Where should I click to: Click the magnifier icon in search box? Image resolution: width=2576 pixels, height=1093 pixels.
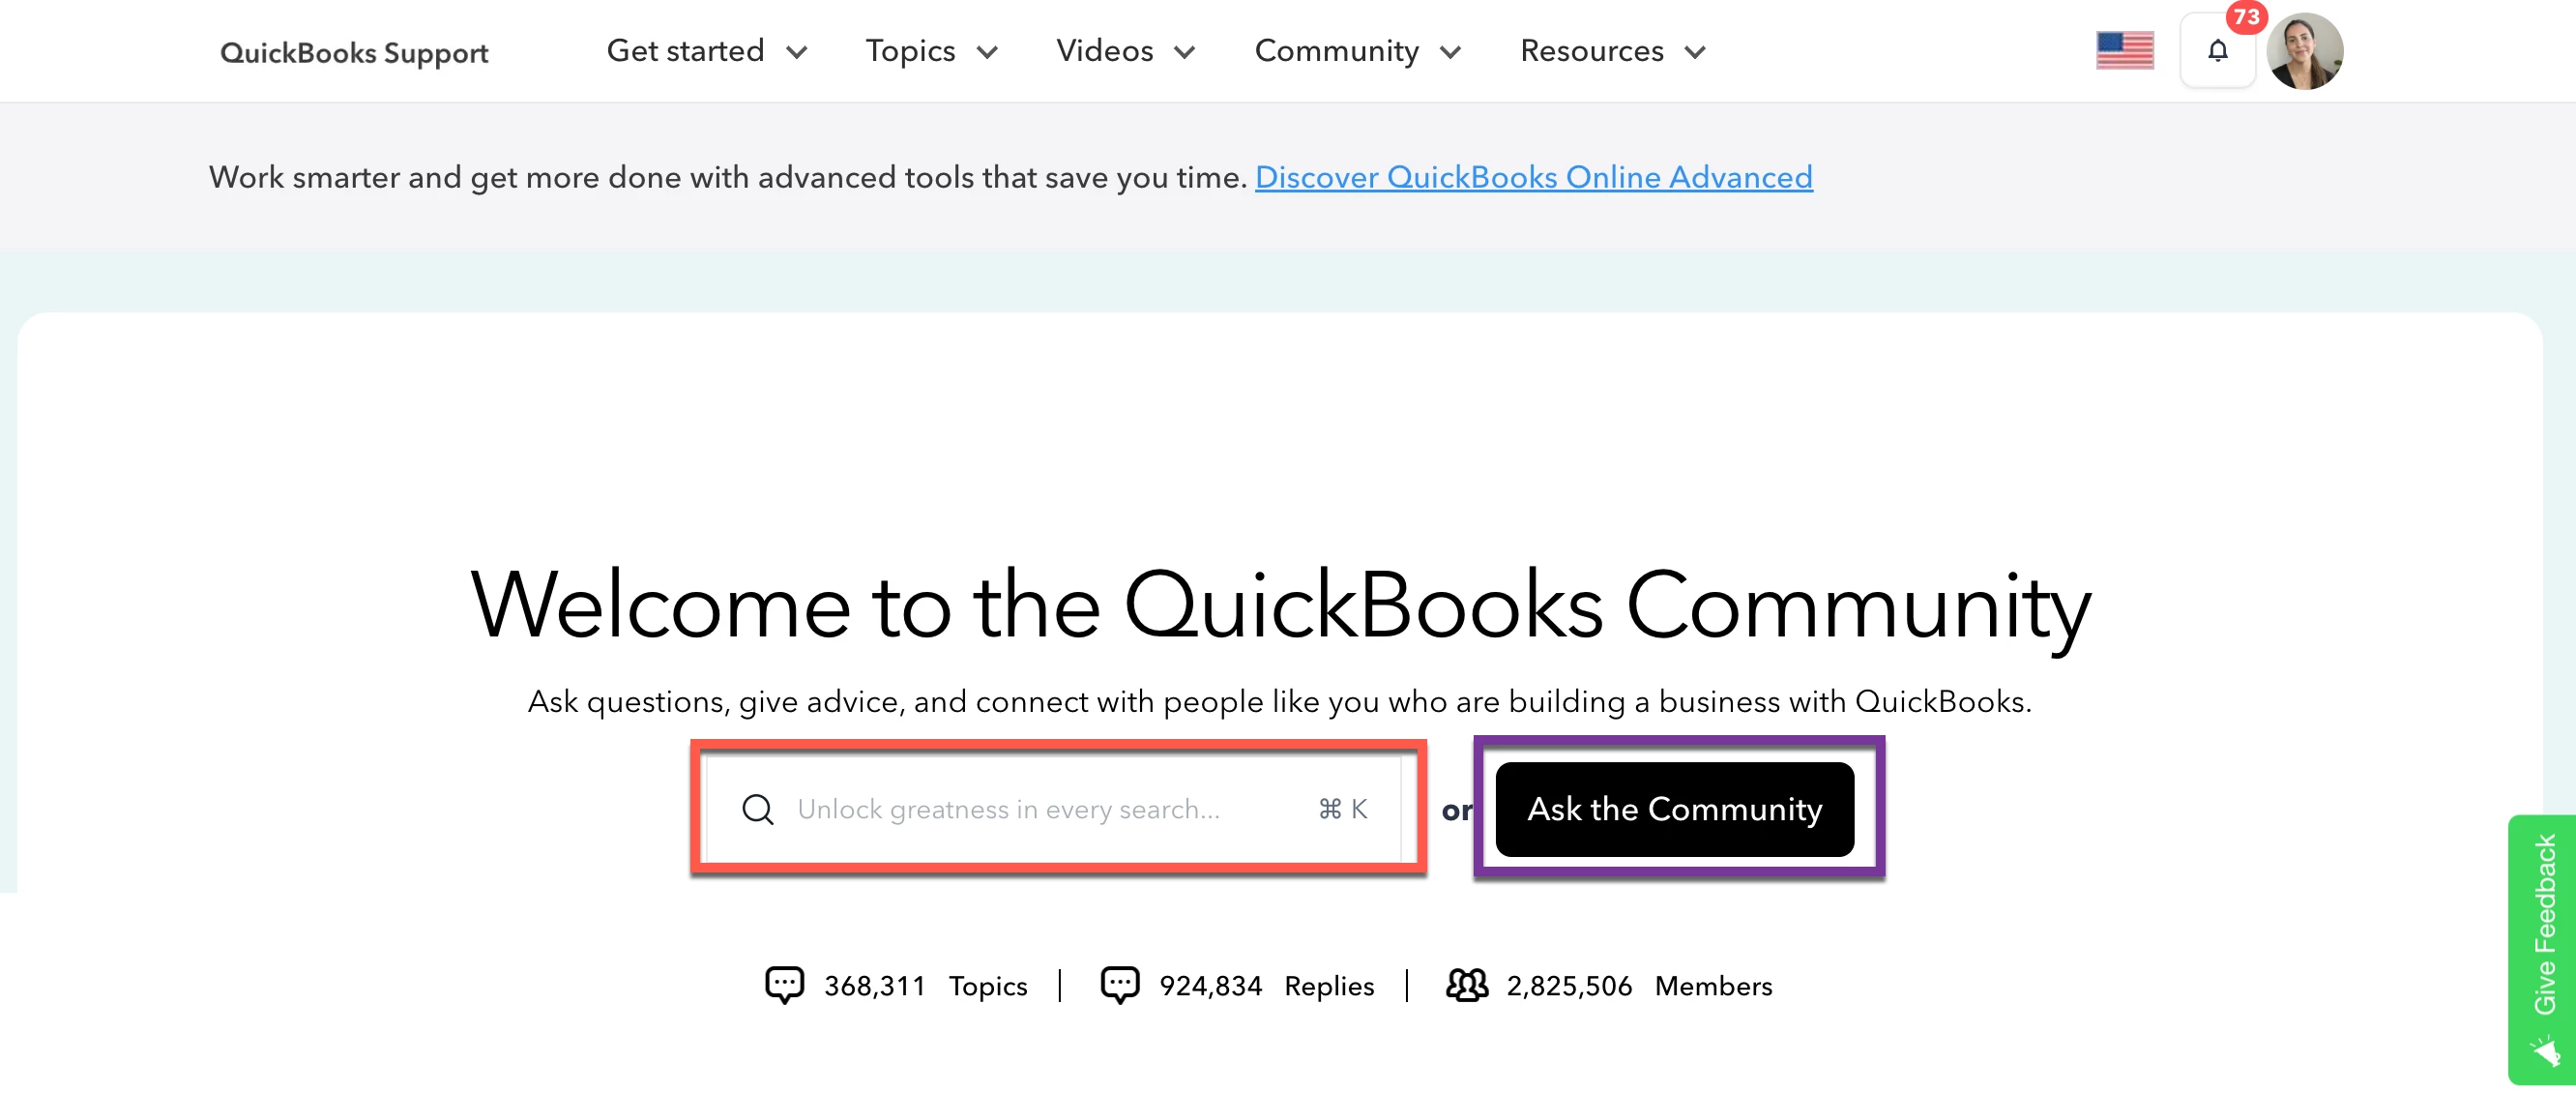(x=758, y=809)
